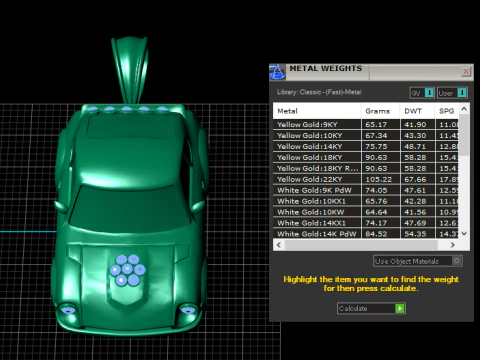Screen dimensions: 480x360
Task: Sort by the DWT column header
Action: tap(417, 111)
